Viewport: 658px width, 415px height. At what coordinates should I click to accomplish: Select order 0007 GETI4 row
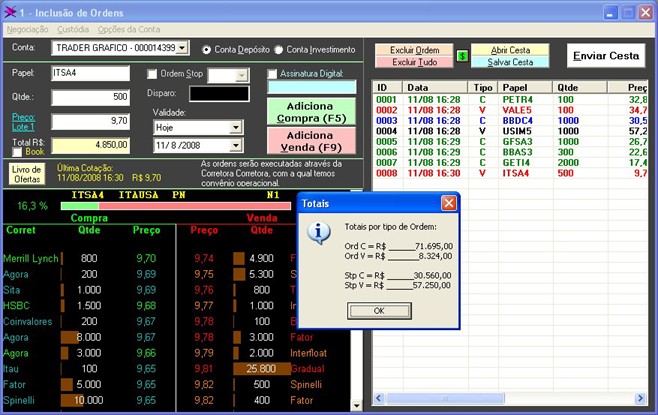pos(511,163)
